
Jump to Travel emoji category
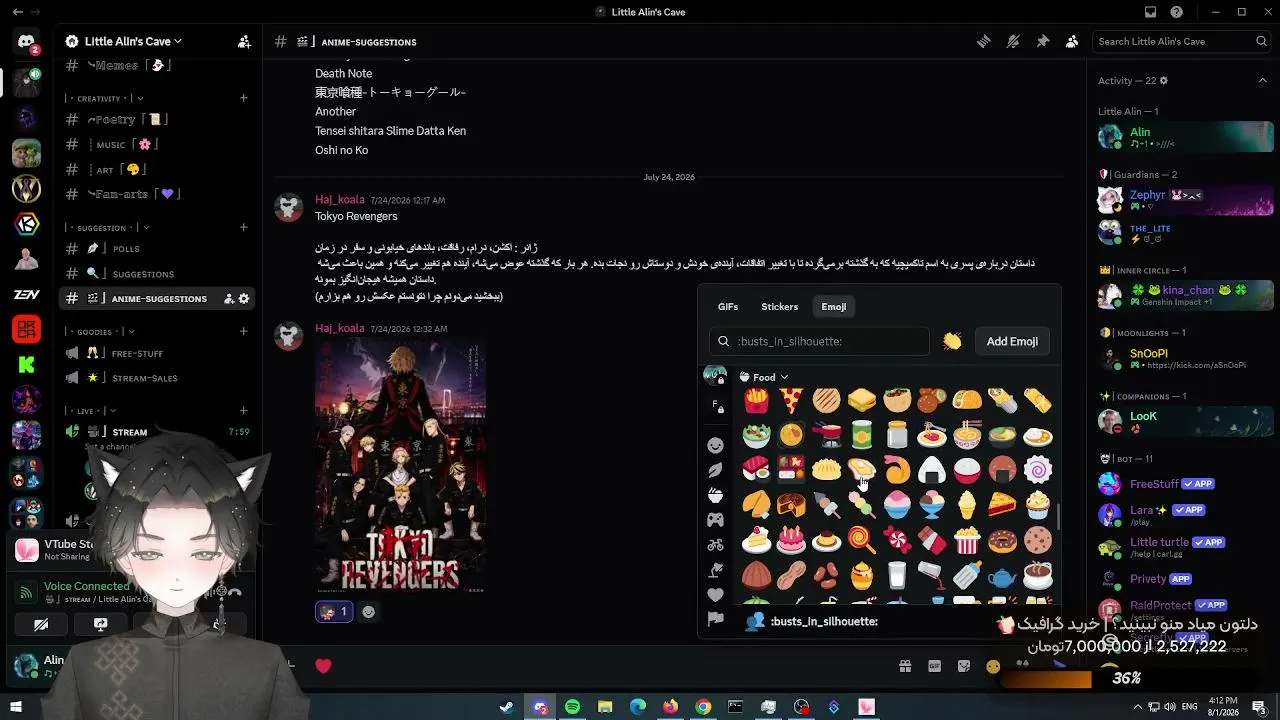(x=715, y=545)
